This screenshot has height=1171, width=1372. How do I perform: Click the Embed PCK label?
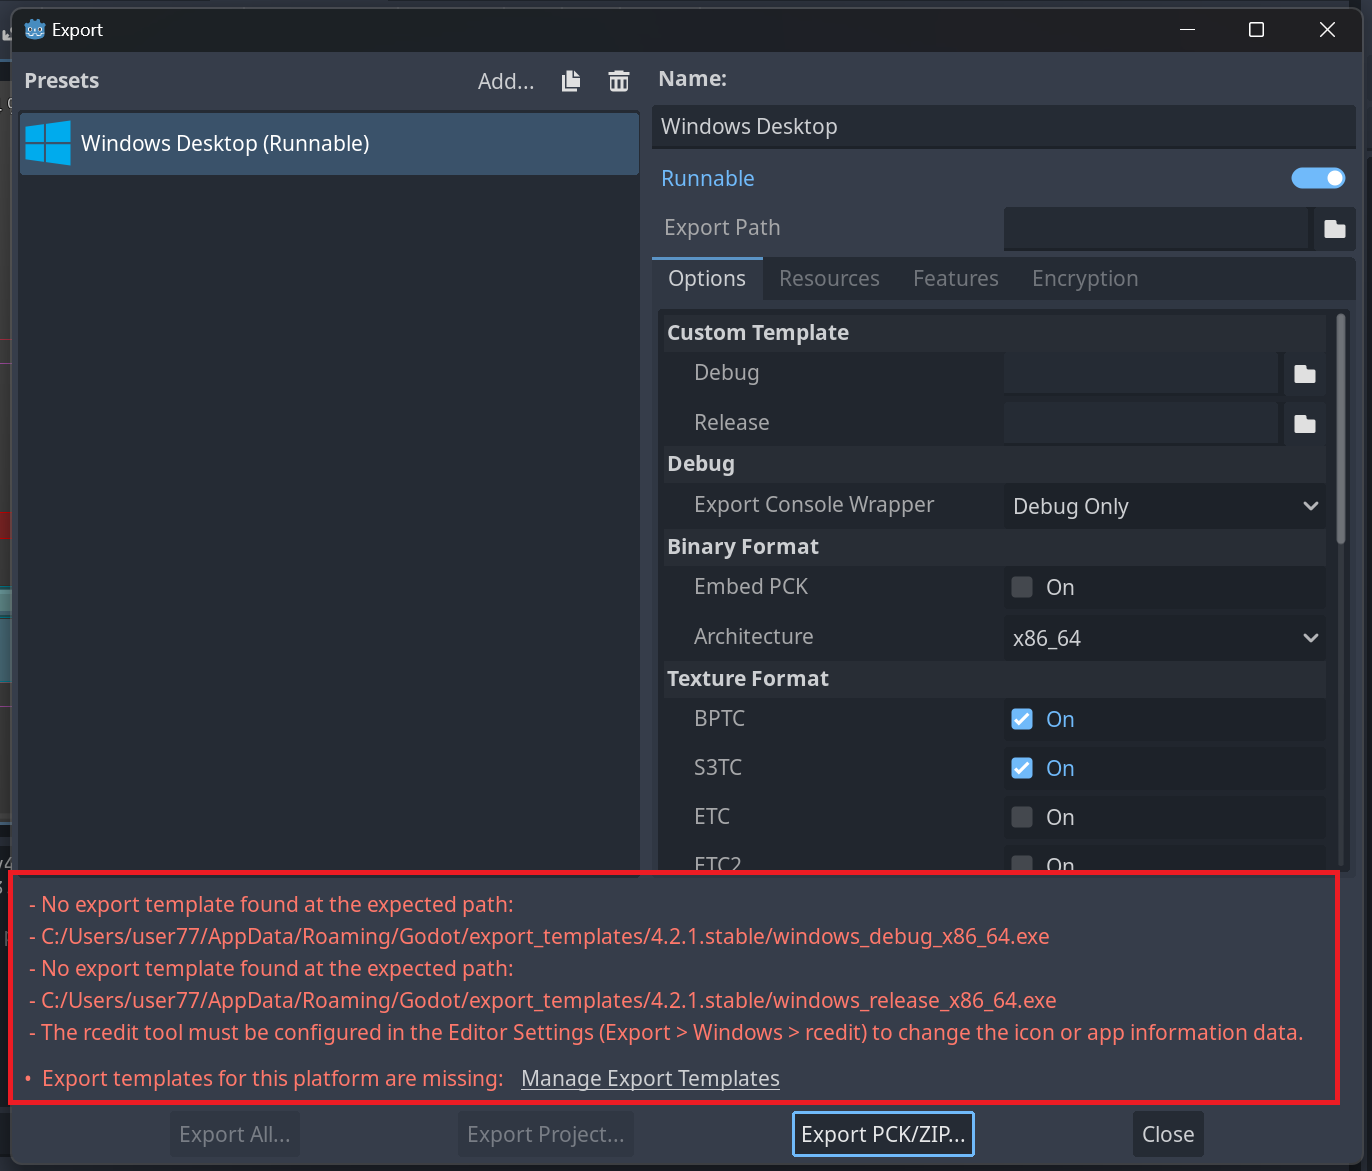751,587
